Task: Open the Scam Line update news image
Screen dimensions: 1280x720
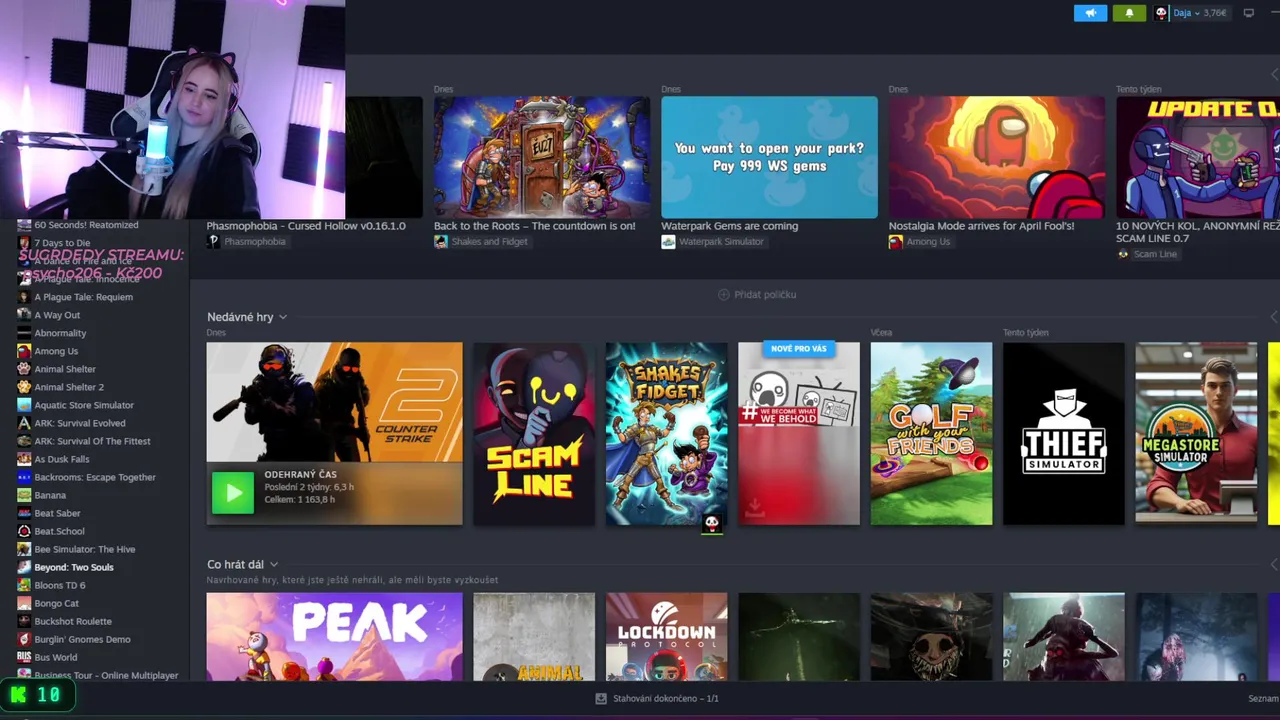Action: click(x=1198, y=157)
